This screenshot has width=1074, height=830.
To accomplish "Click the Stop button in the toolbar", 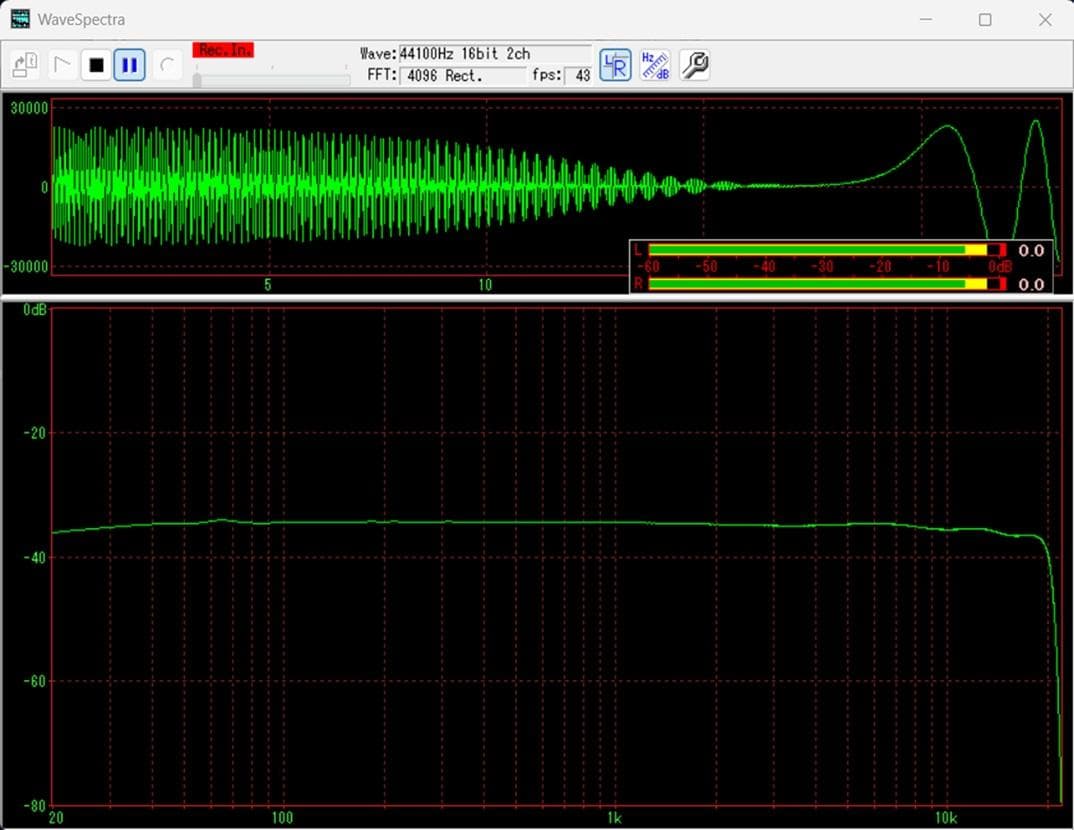I will click(96, 66).
